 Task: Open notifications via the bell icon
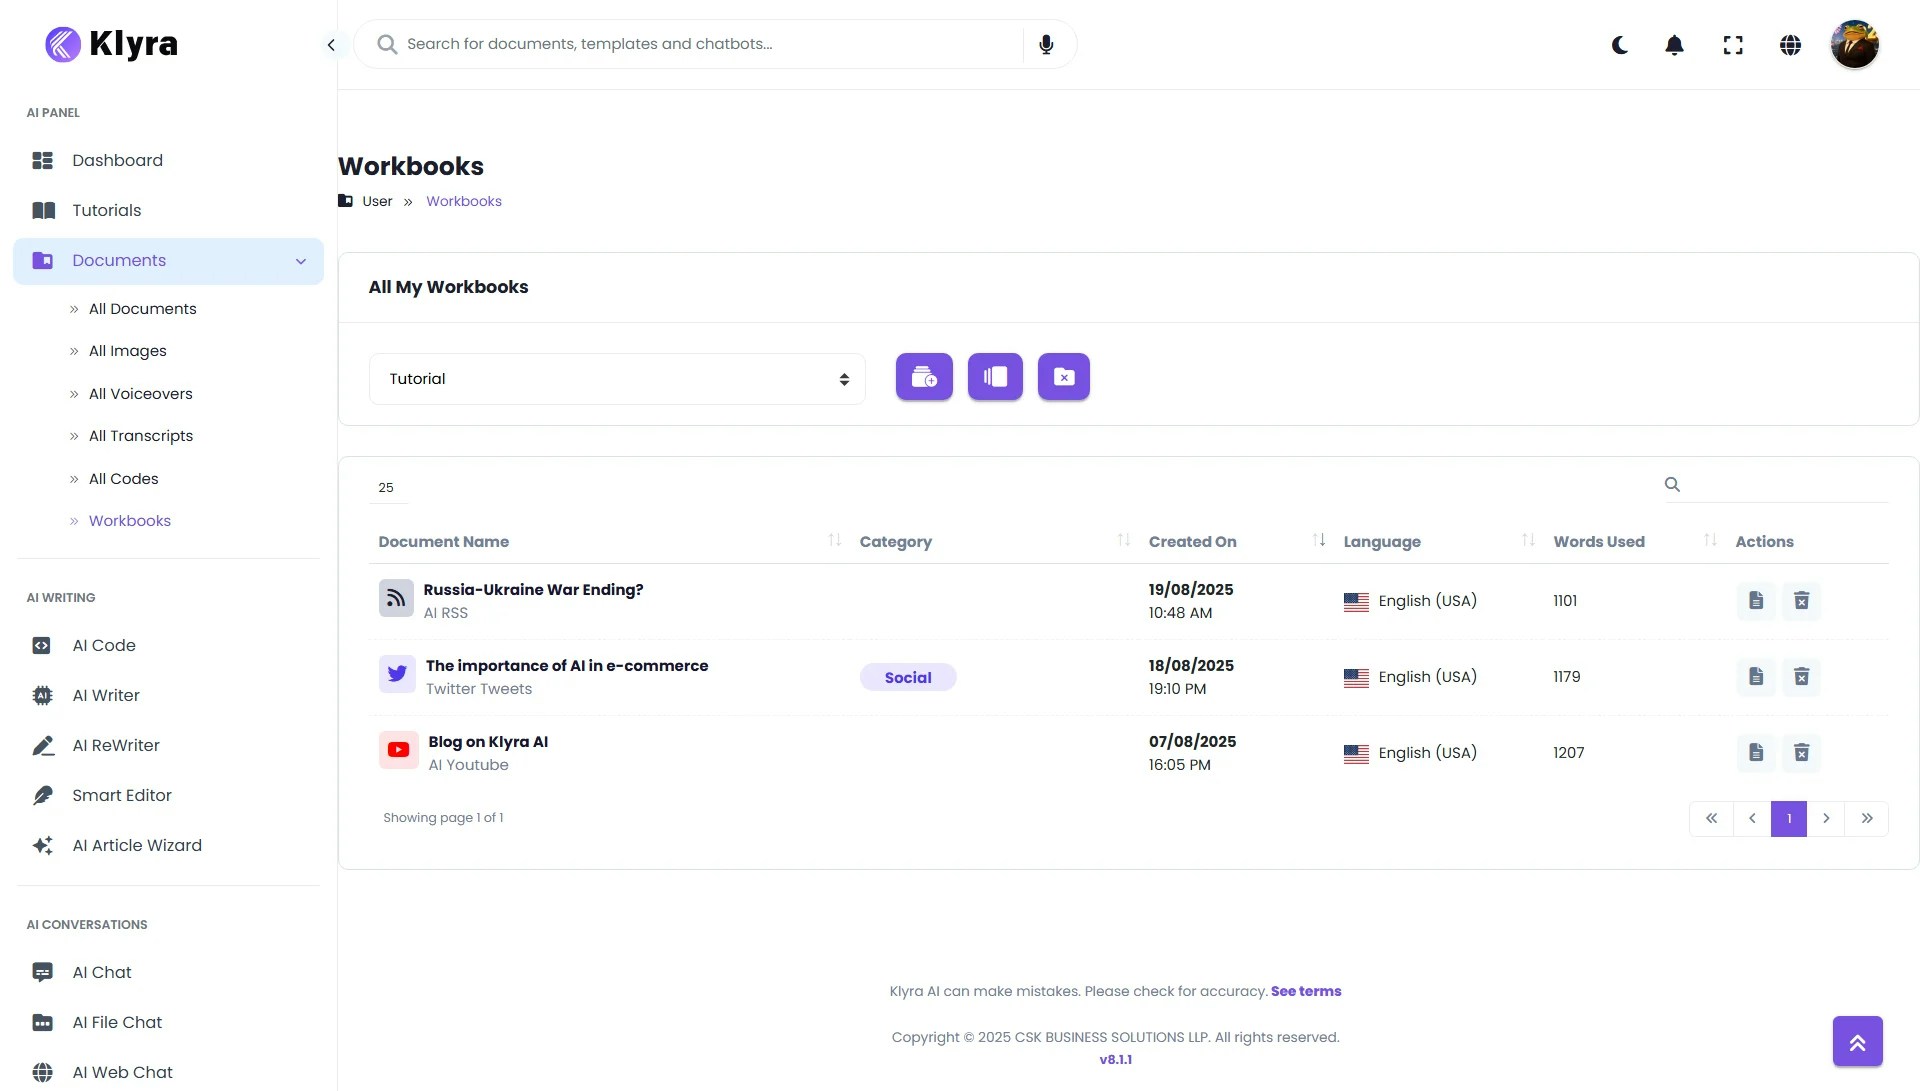[x=1673, y=45]
